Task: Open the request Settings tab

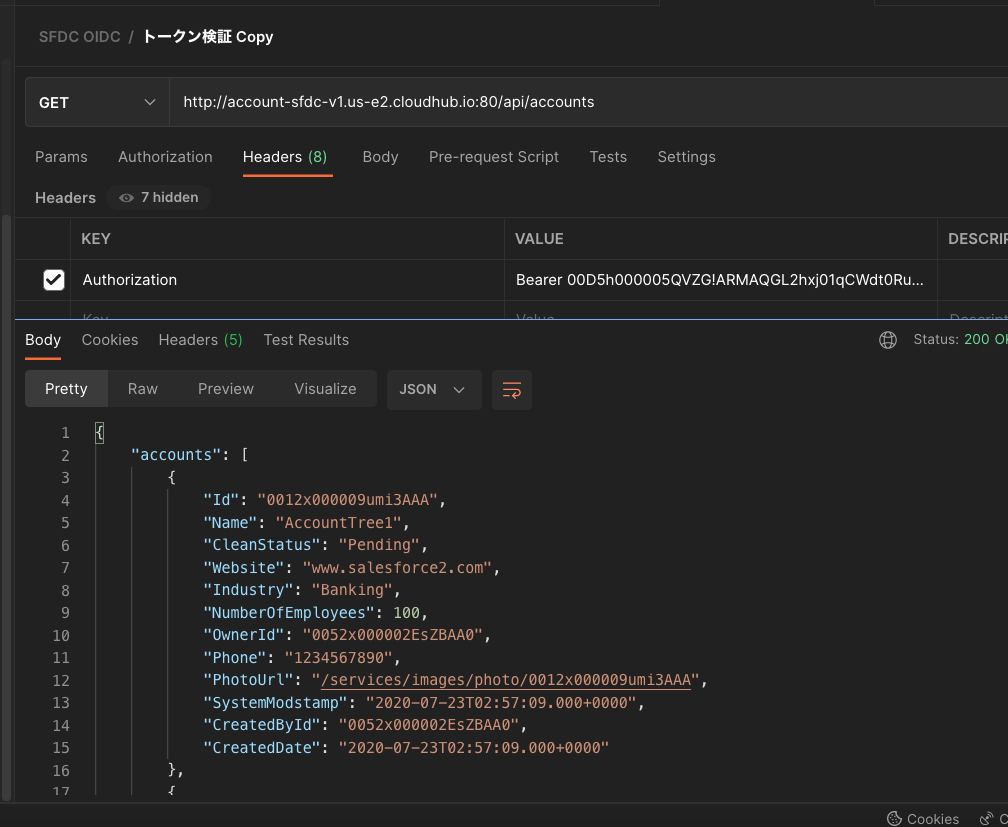Action: coord(686,157)
